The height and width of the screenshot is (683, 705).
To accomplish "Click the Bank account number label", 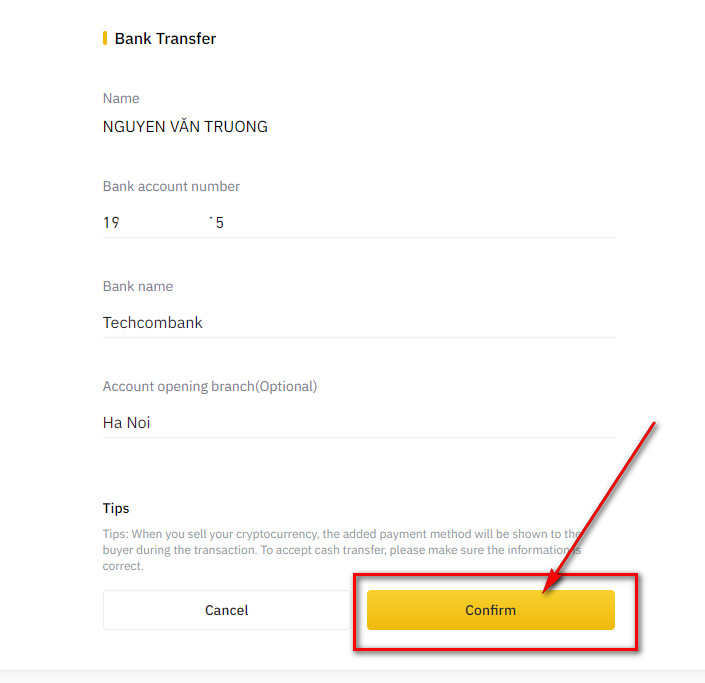I will coord(171,186).
